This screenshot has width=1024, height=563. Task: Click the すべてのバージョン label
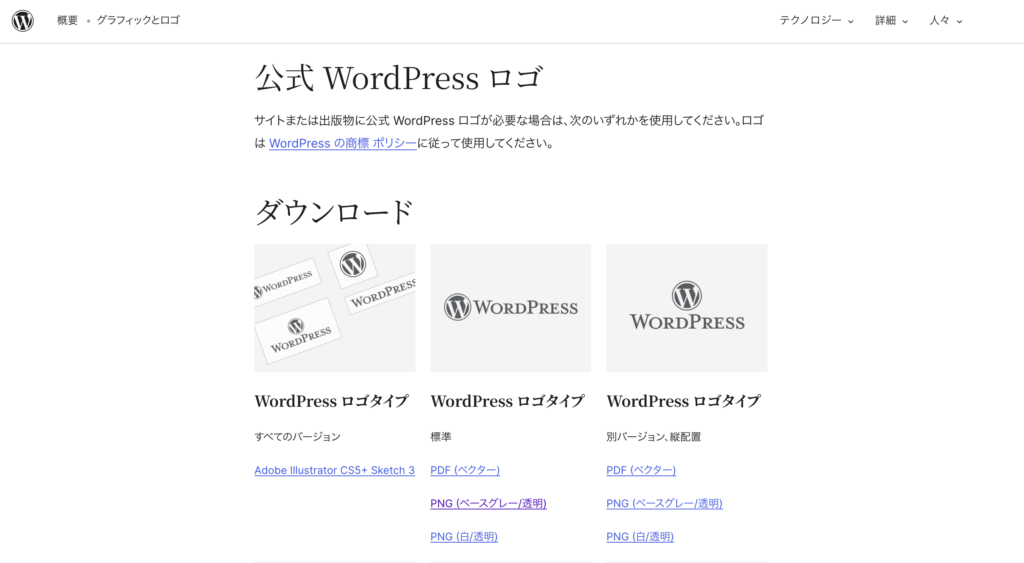pos(297,436)
